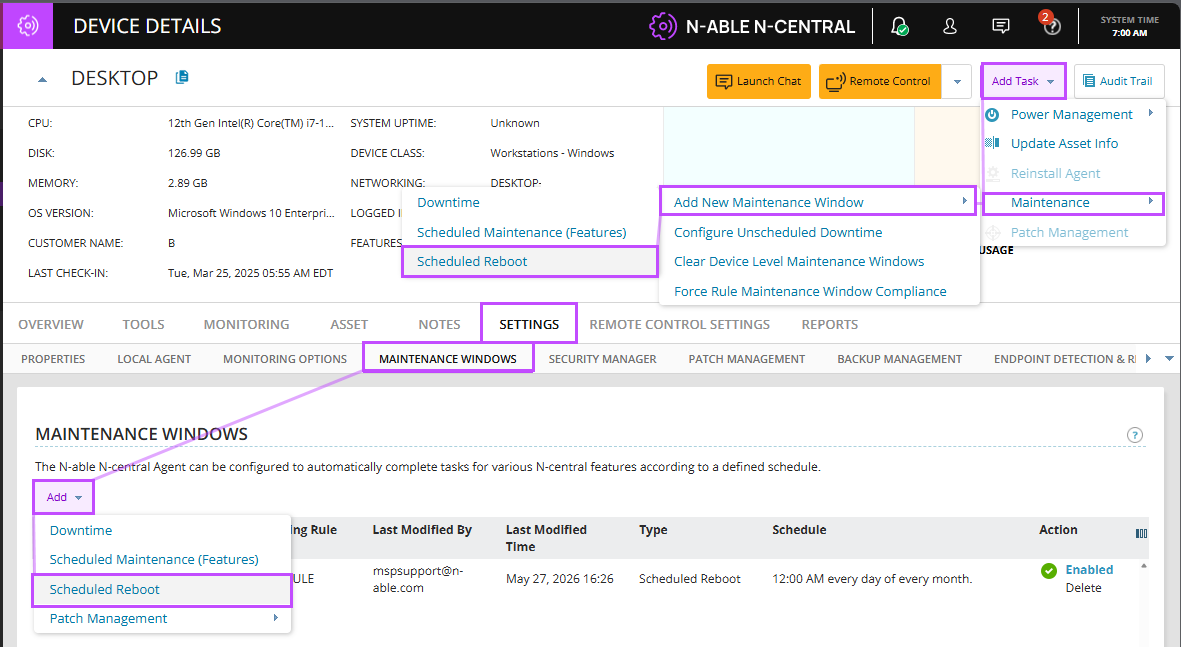Open the LOCAL AGENT sub-tab
This screenshot has width=1181, height=647.
point(154,359)
